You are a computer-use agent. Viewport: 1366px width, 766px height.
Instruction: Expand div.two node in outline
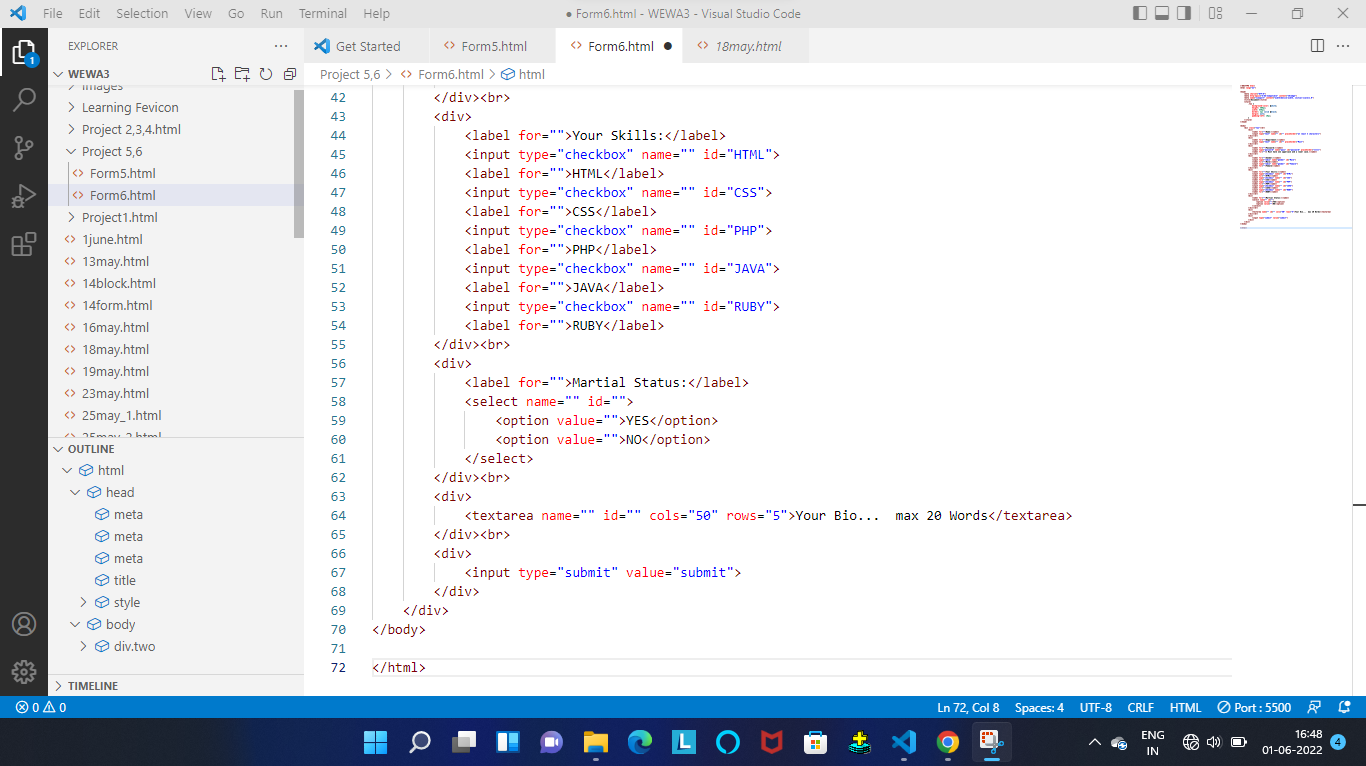click(85, 646)
